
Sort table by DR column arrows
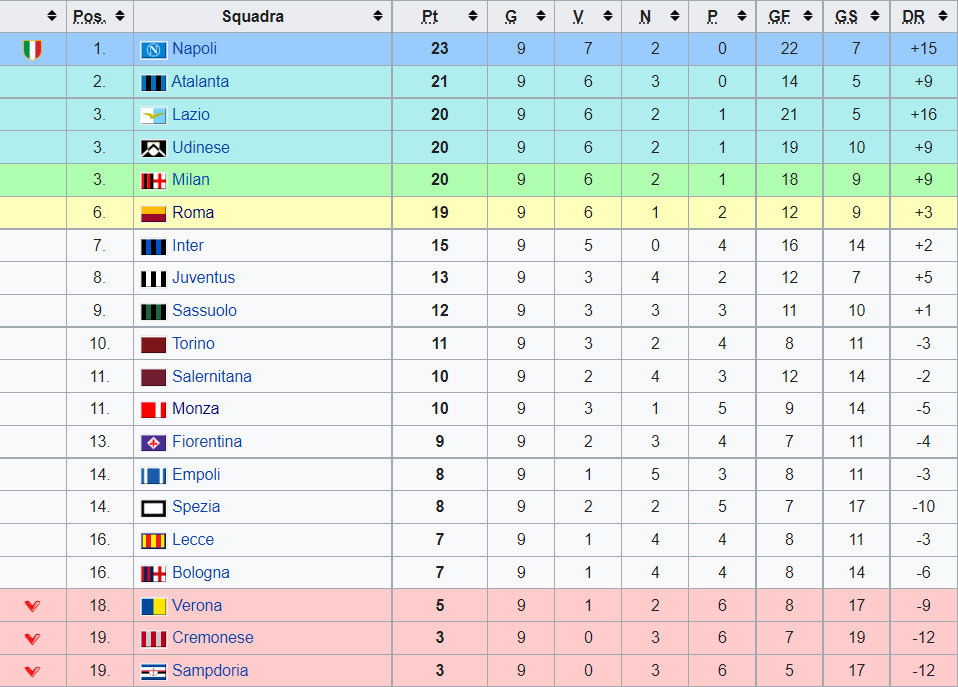click(942, 17)
